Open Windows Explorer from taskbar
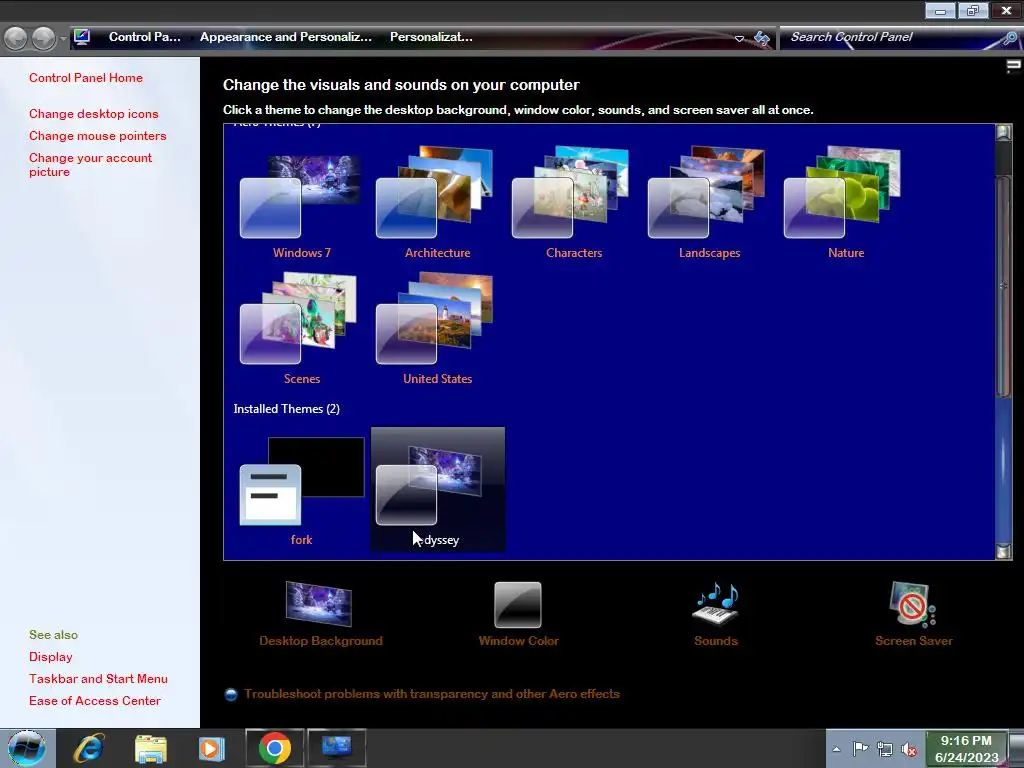This screenshot has width=1024, height=768. [x=151, y=748]
